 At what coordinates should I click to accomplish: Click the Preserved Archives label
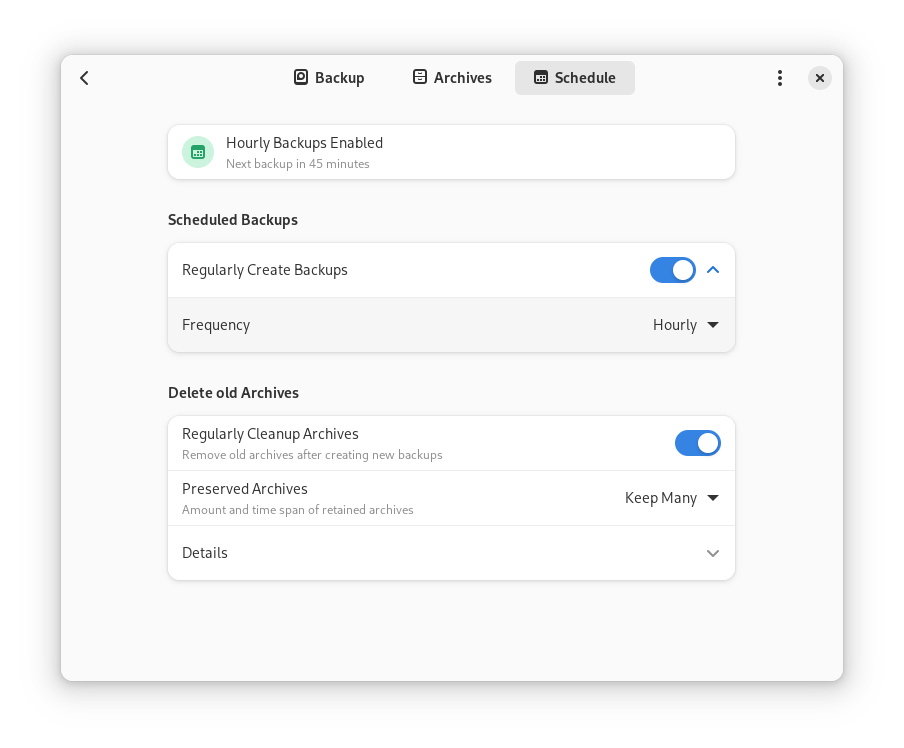pos(244,488)
